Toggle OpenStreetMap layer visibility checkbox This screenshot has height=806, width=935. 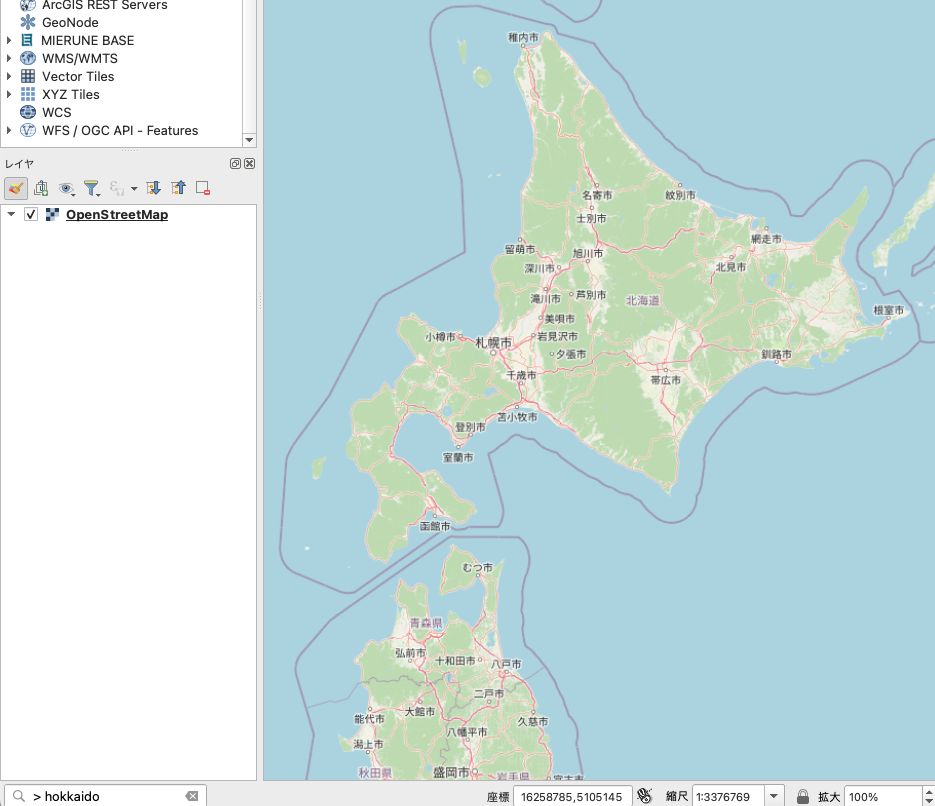31,214
